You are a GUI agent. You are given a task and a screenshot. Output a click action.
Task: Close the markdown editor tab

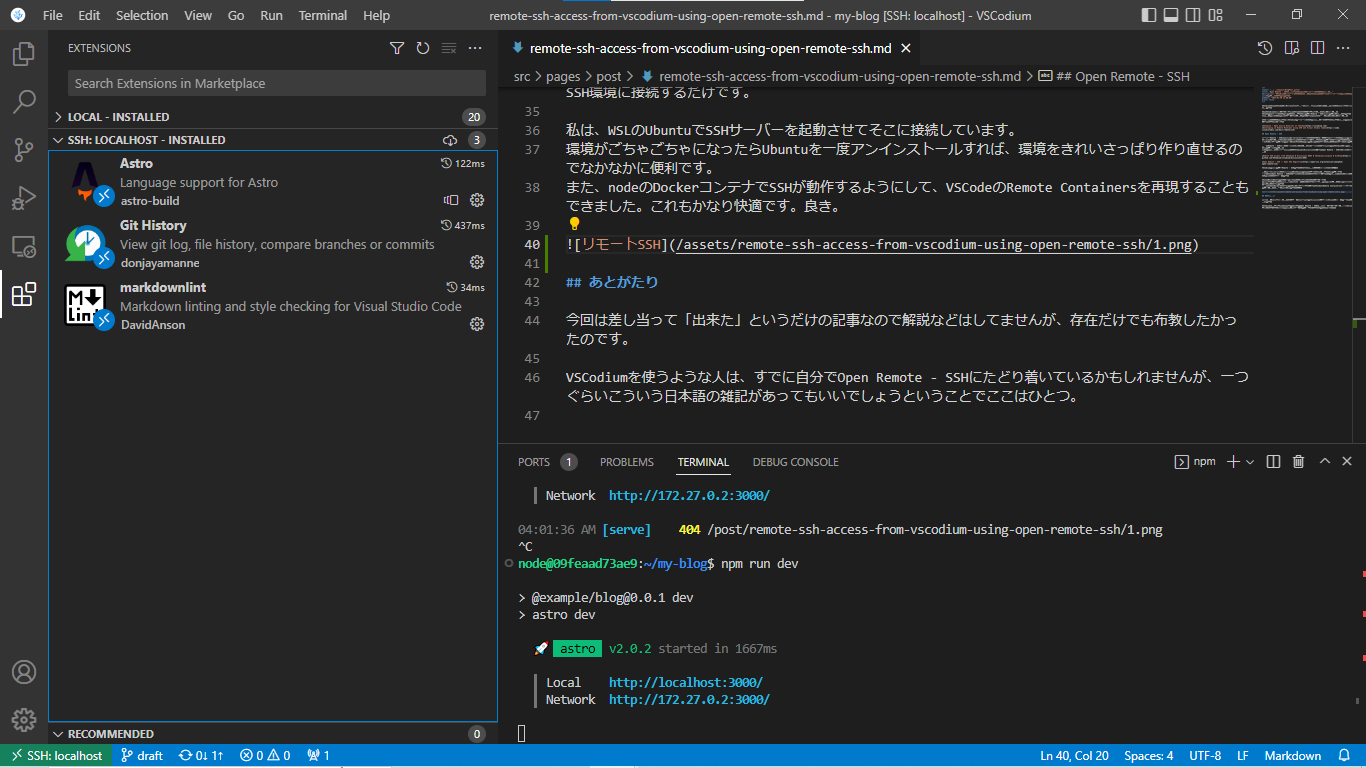point(906,48)
